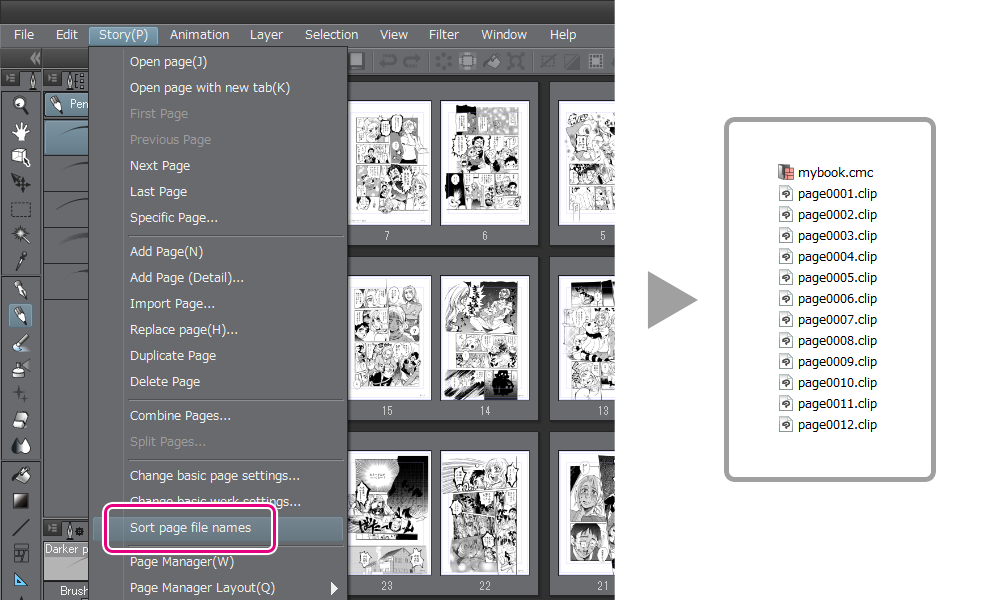Choose the Fill bucket tool

(20, 474)
